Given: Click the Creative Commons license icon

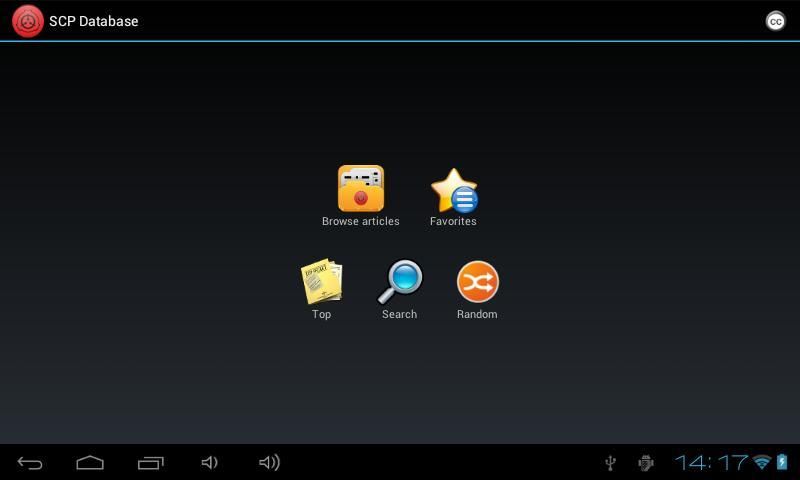Looking at the screenshot, I should [x=775, y=21].
